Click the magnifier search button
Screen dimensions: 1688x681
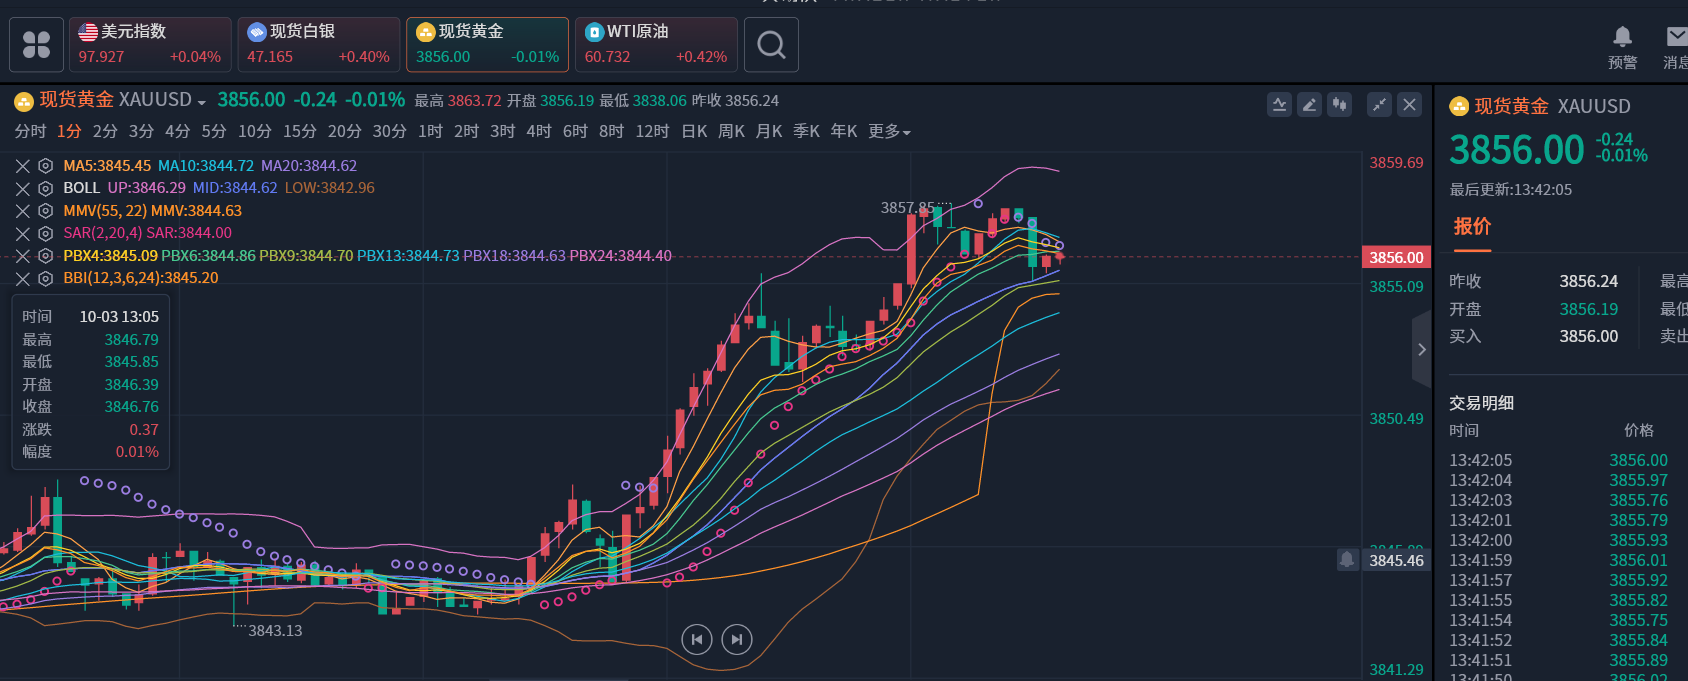(771, 45)
